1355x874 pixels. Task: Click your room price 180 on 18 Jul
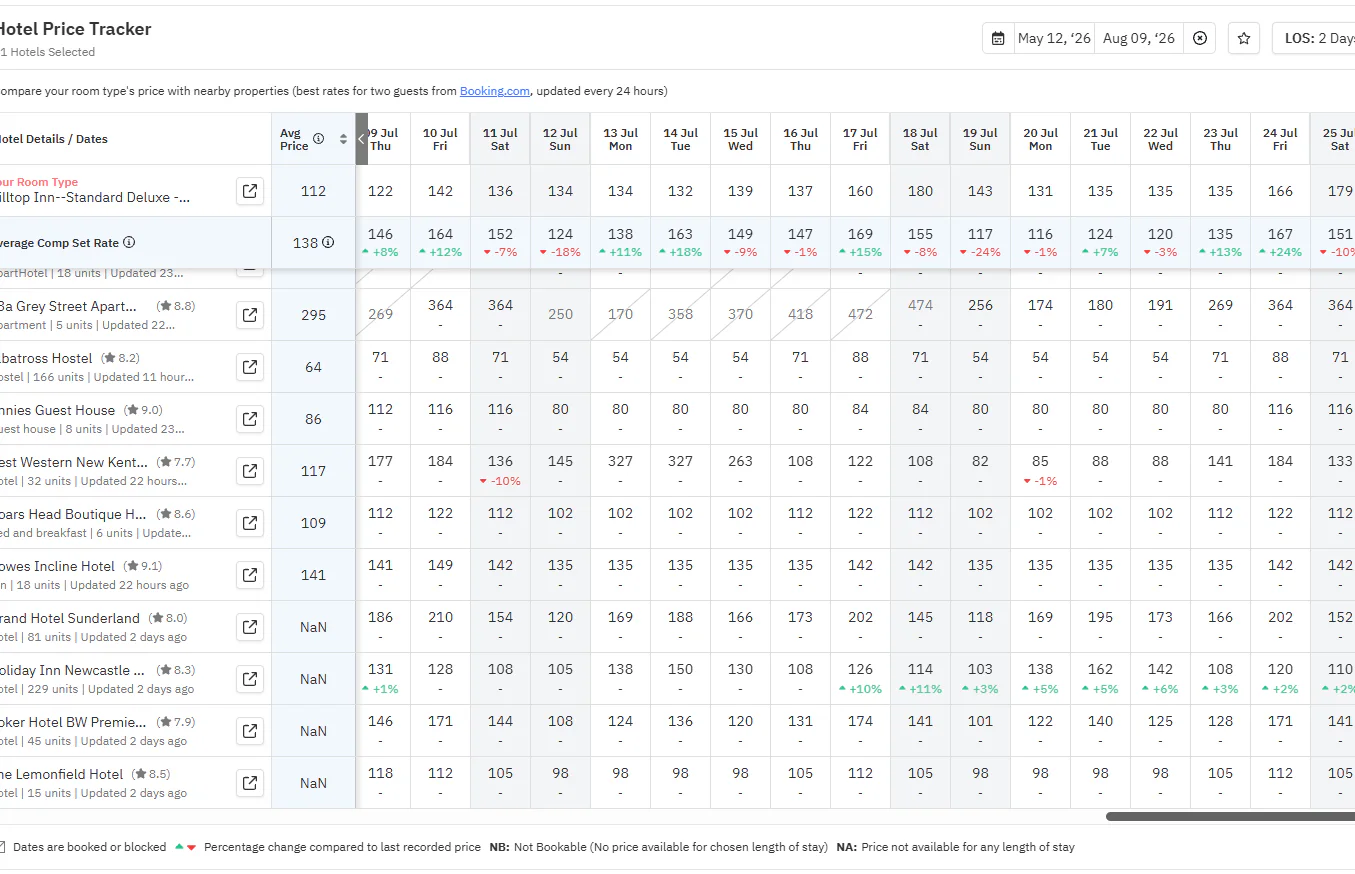pos(920,191)
